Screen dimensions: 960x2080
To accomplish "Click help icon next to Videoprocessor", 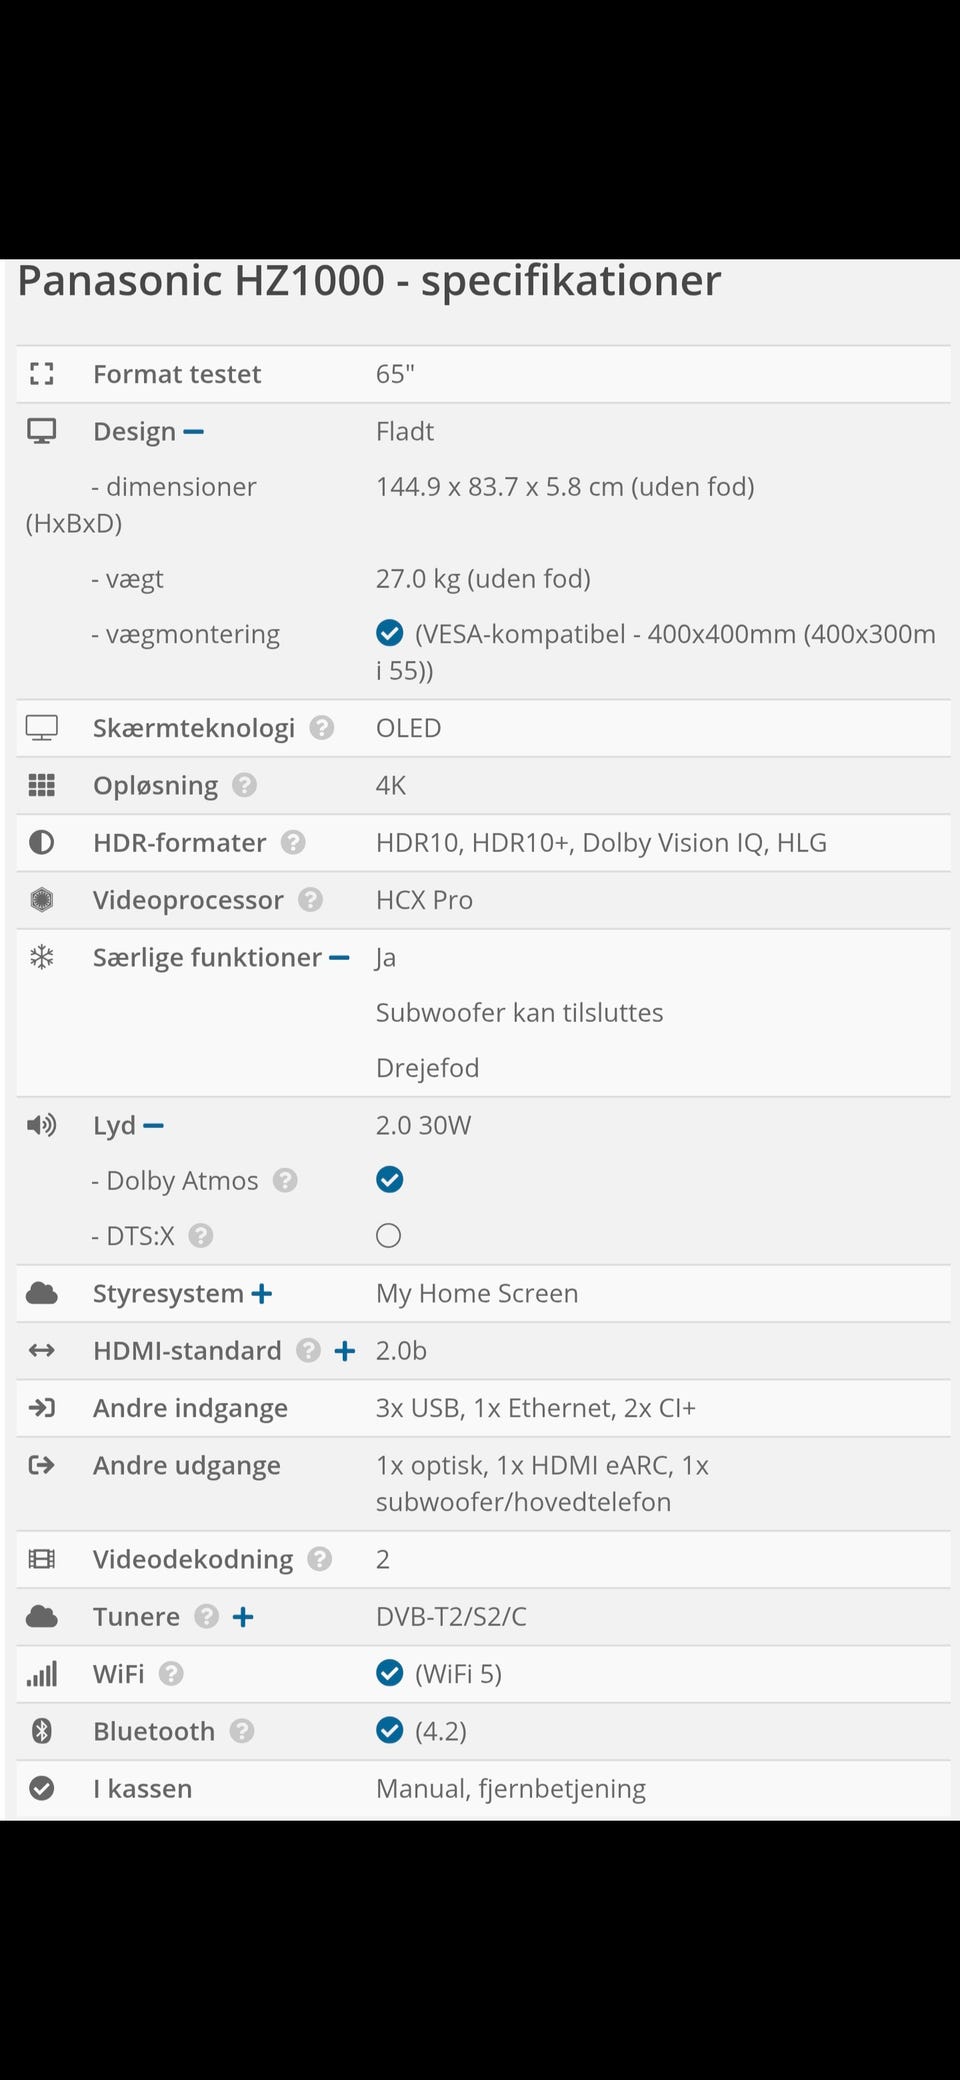I will pos(310,900).
